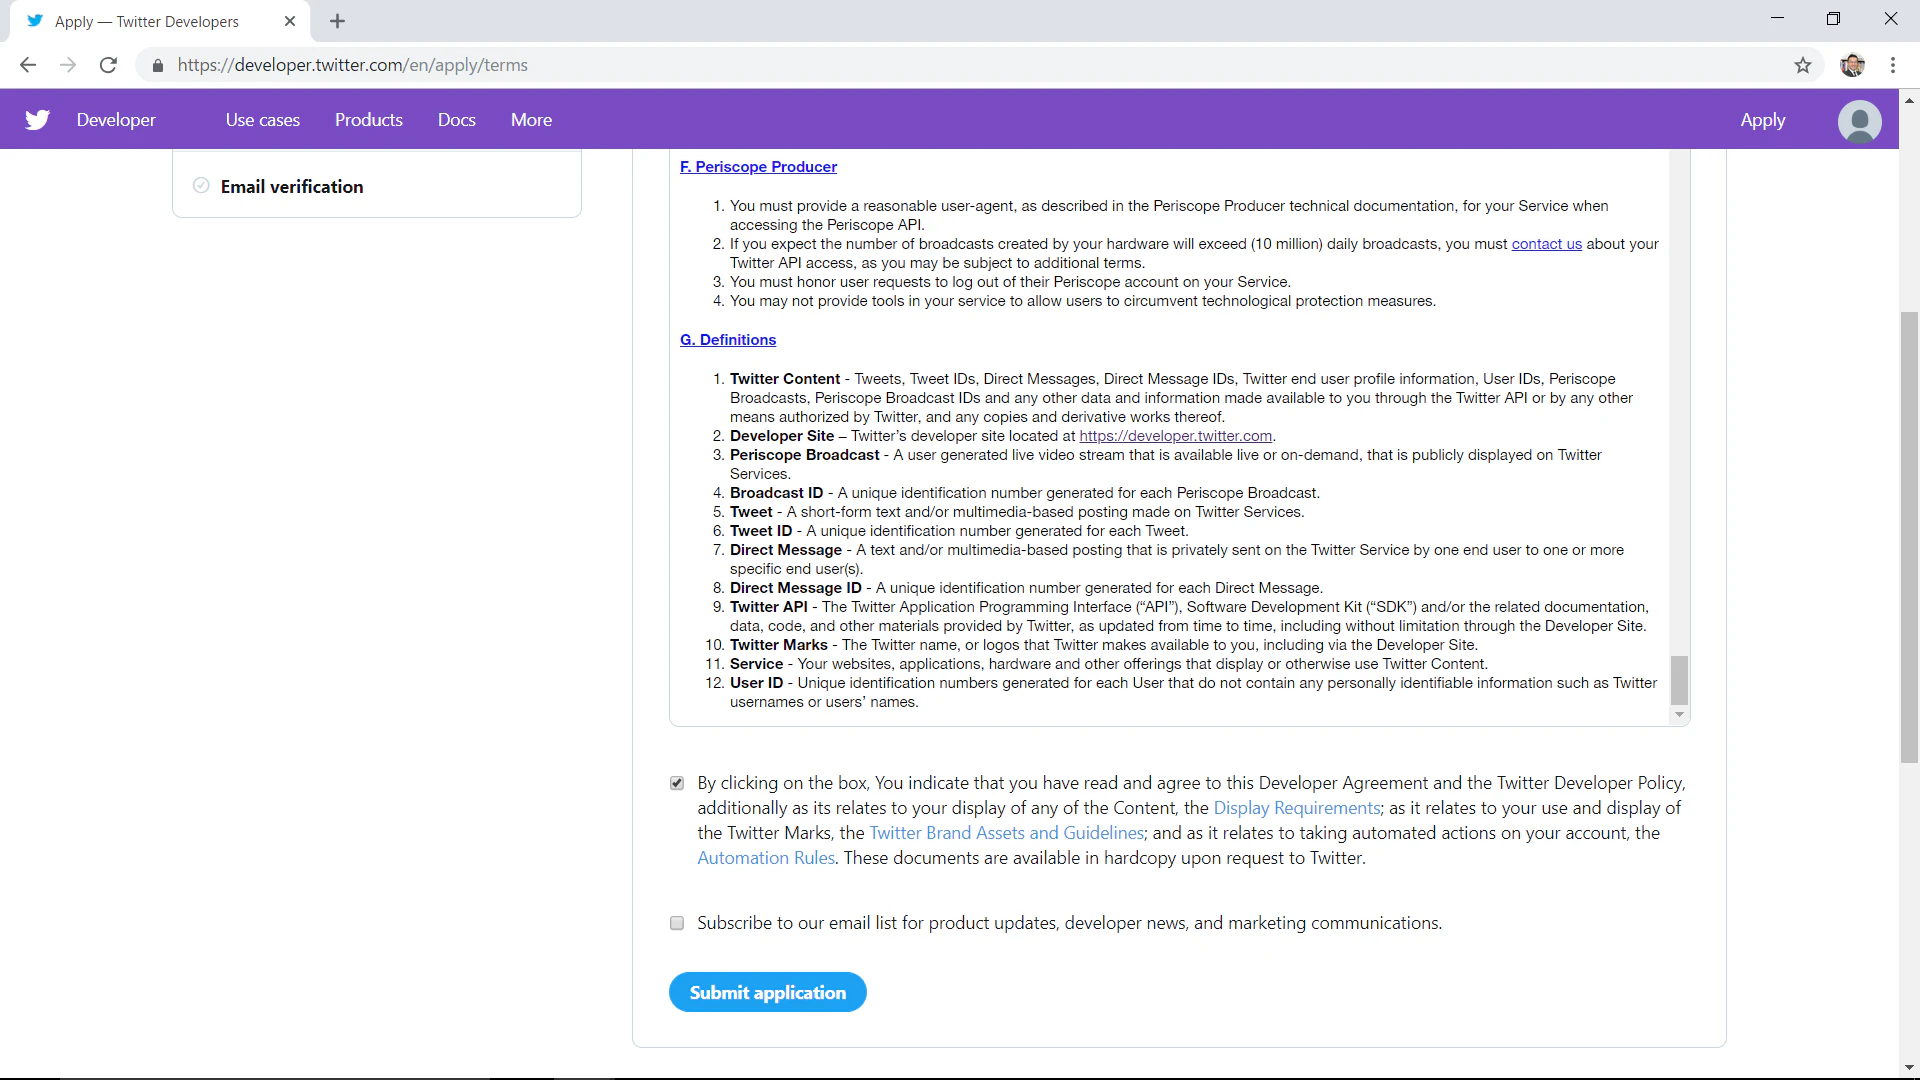This screenshot has height=1080, width=1920.
Task: Click the "Twitter Content" definition term
Action: click(785, 379)
